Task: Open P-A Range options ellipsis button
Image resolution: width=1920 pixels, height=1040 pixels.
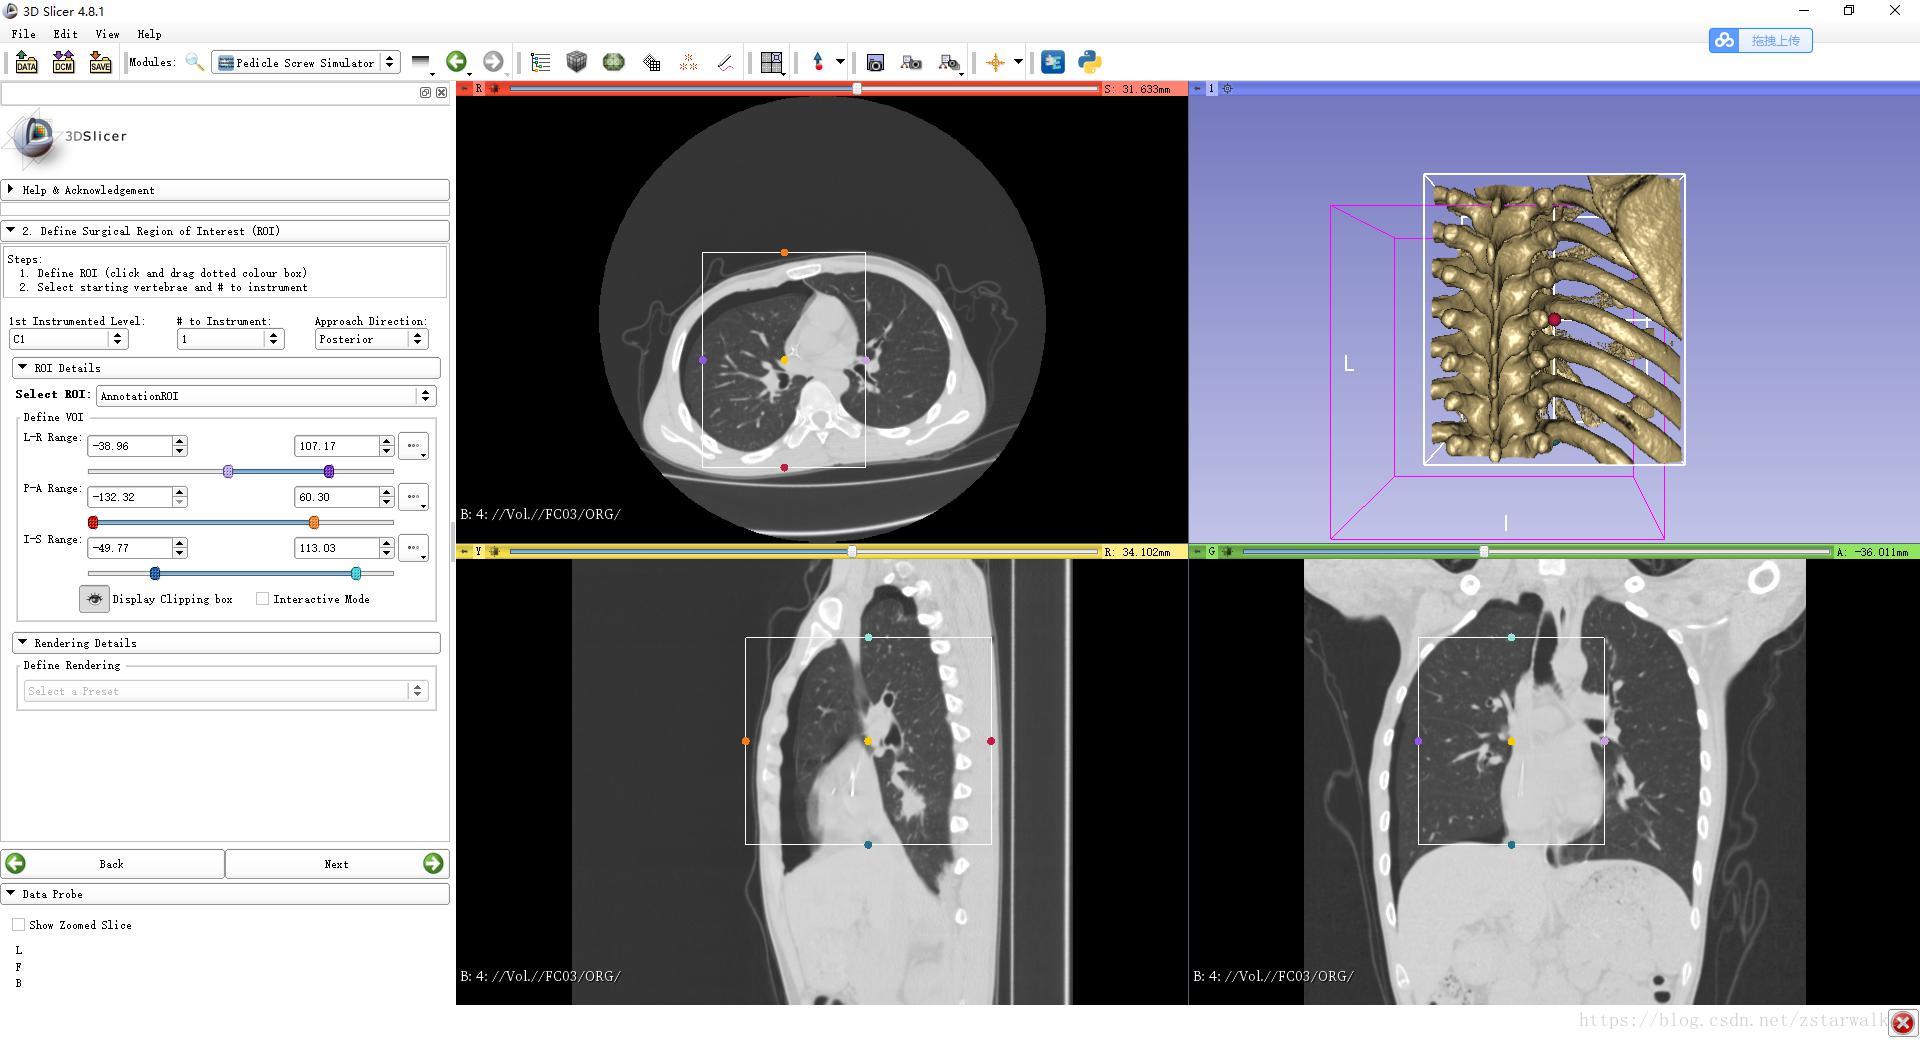Action: point(413,497)
